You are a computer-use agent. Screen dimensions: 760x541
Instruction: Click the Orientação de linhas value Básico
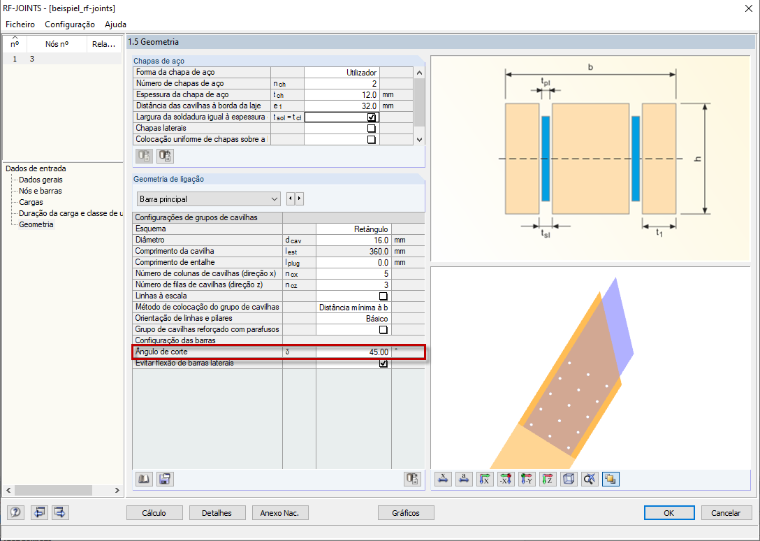[354, 318]
